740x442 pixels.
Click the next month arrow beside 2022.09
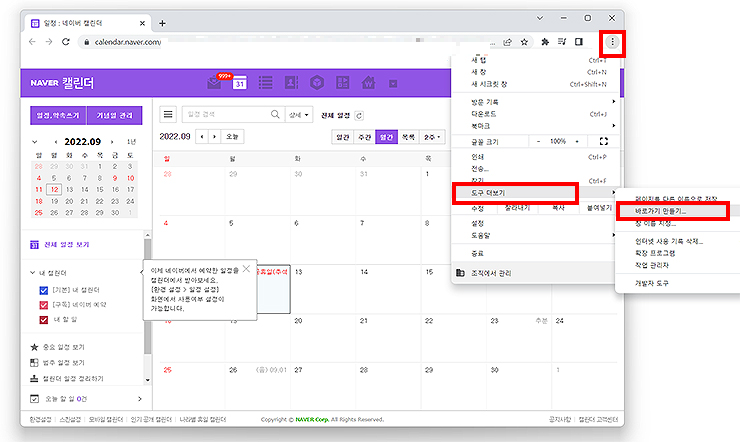214,137
